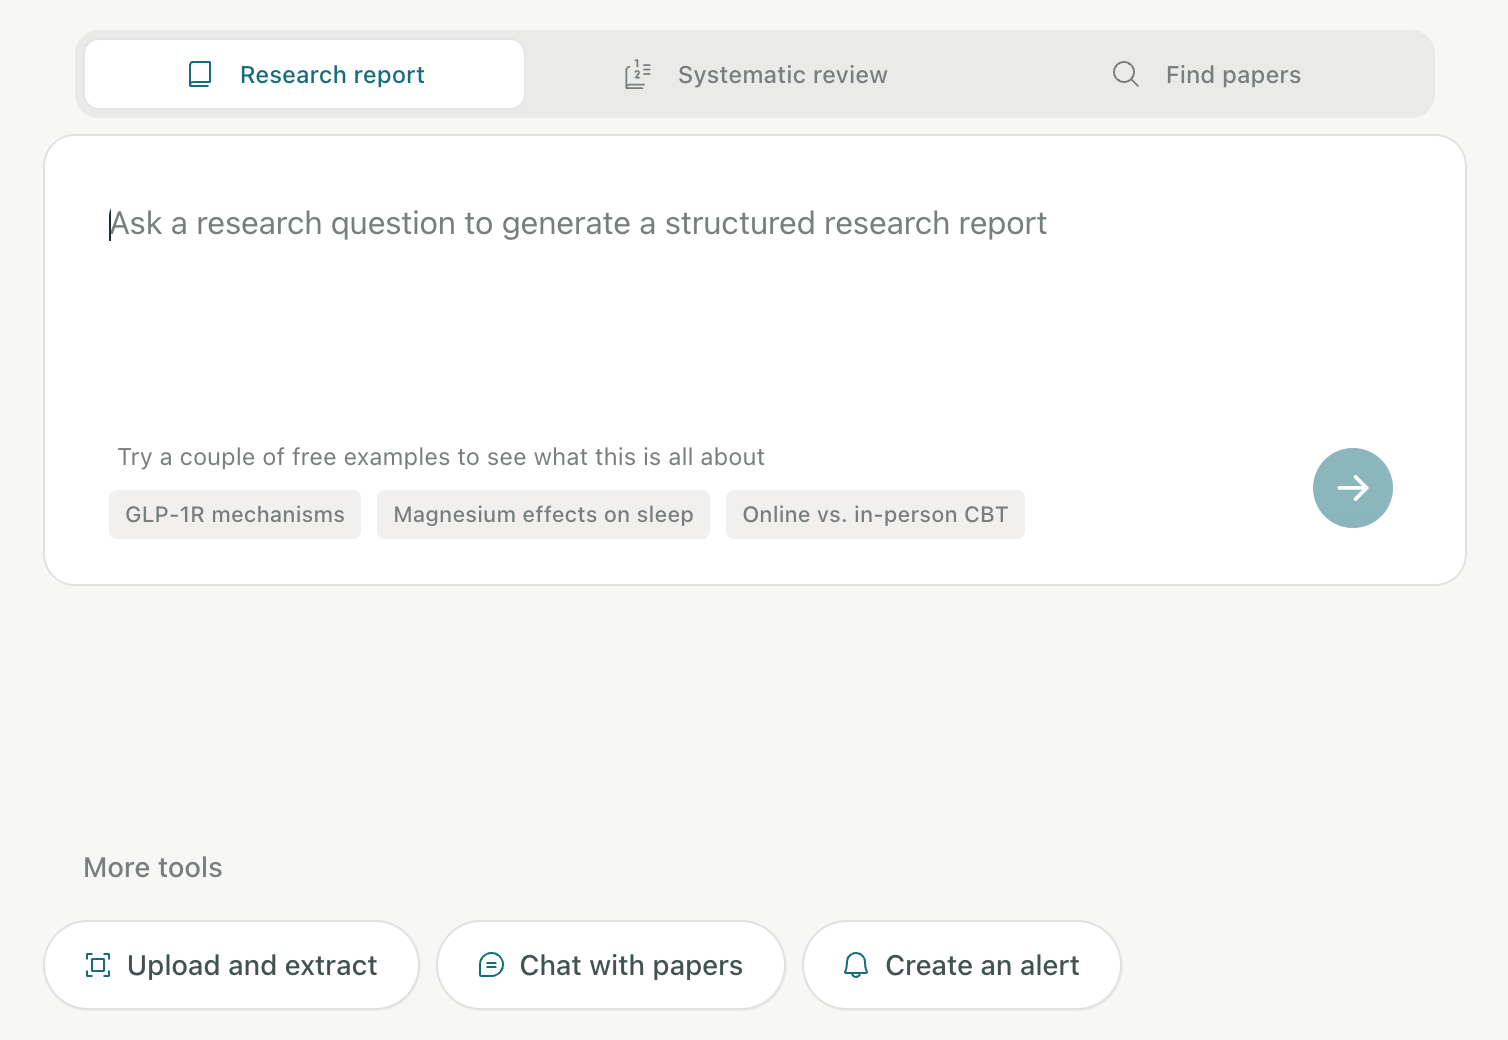The image size is (1508, 1040).
Task: Try the GLP-1R mechanisms example
Action: click(x=235, y=514)
